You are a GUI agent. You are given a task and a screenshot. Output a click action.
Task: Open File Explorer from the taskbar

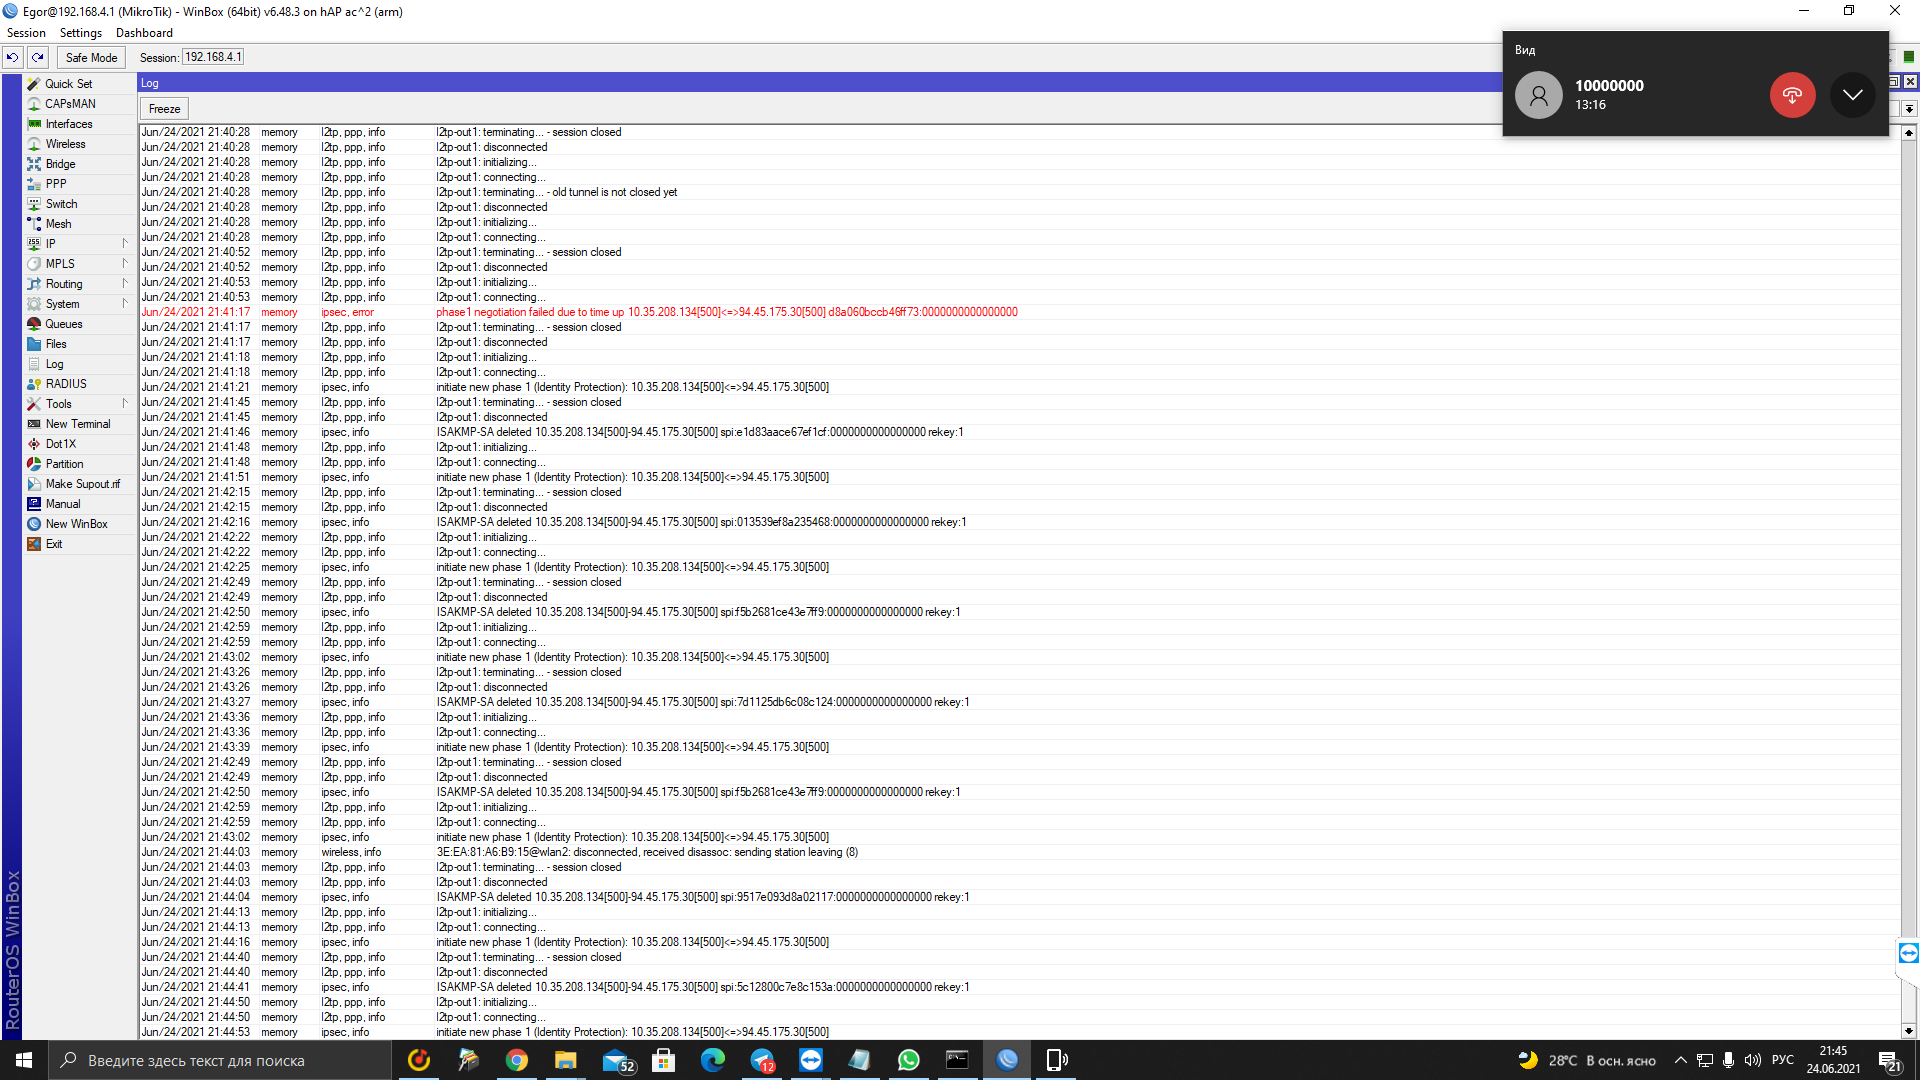tap(566, 1060)
